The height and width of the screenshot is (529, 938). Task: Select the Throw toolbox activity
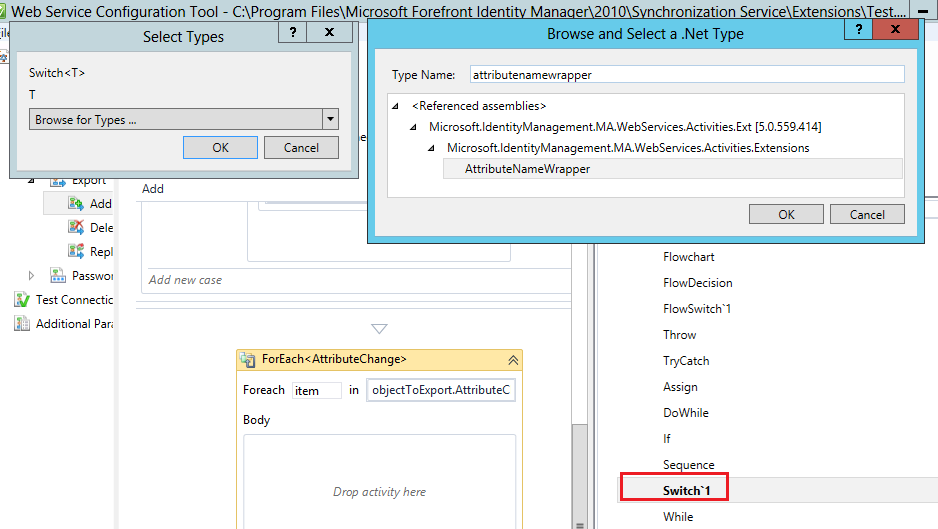click(680, 335)
